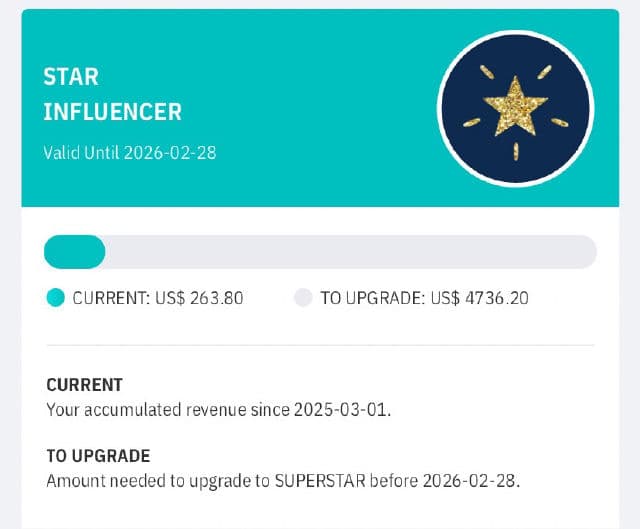Click the filled teal part of progress bar
The width and height of the screenshot is (640, 529).
(x=74, y=252)
